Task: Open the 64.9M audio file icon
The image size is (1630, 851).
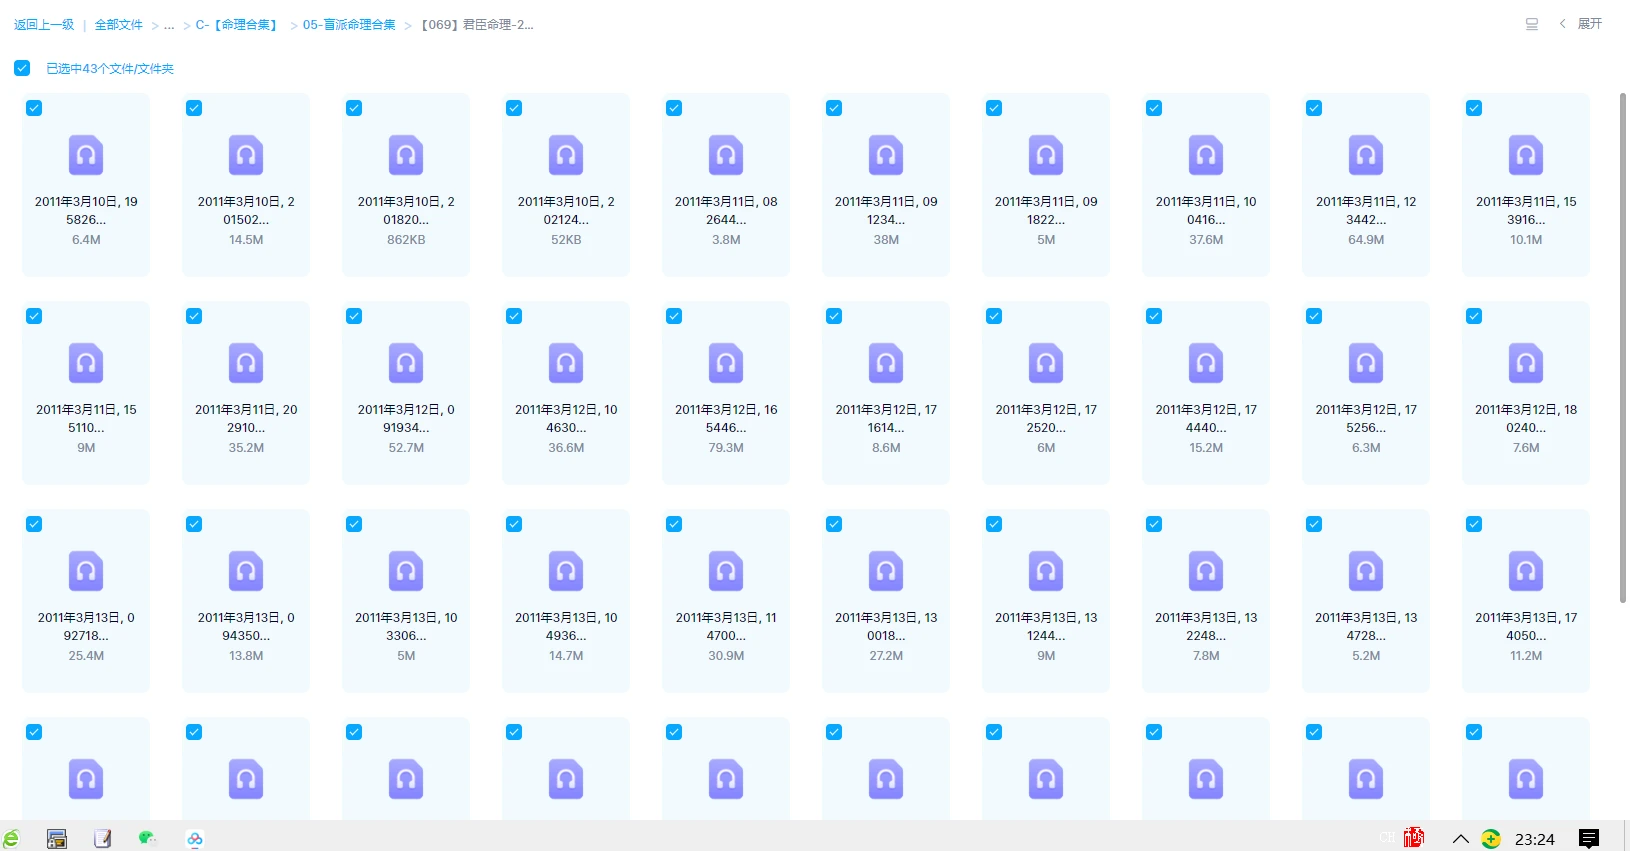Action: pos(1366,156)
